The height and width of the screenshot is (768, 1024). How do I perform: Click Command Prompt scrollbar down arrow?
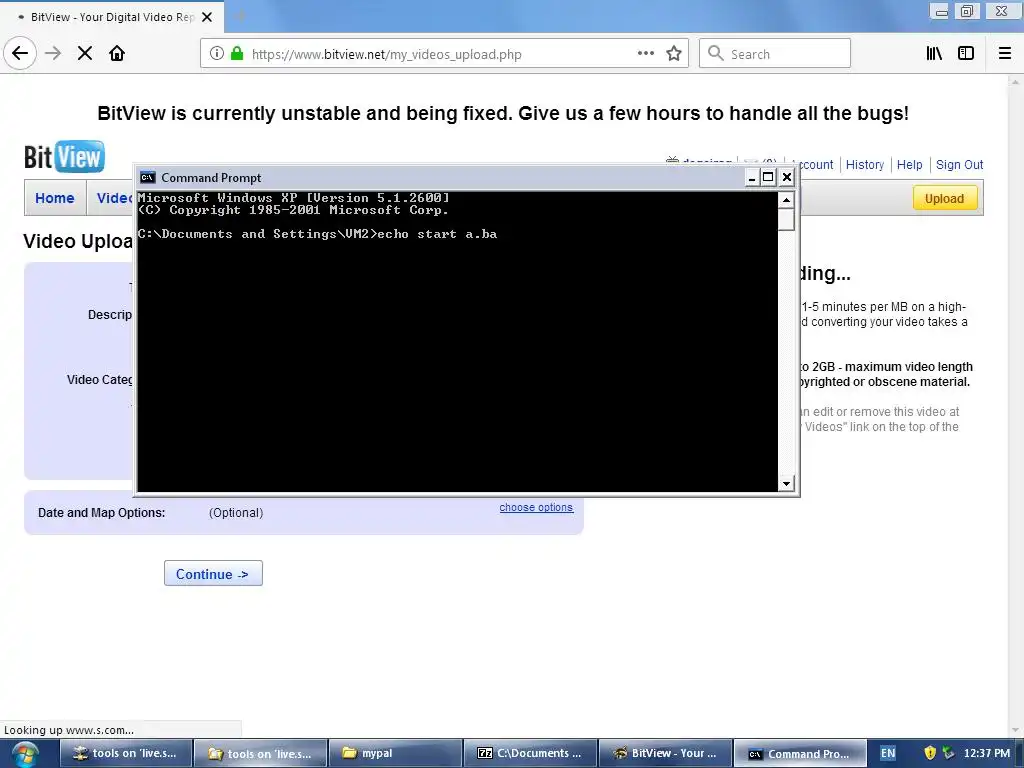[x=786, y=484]
